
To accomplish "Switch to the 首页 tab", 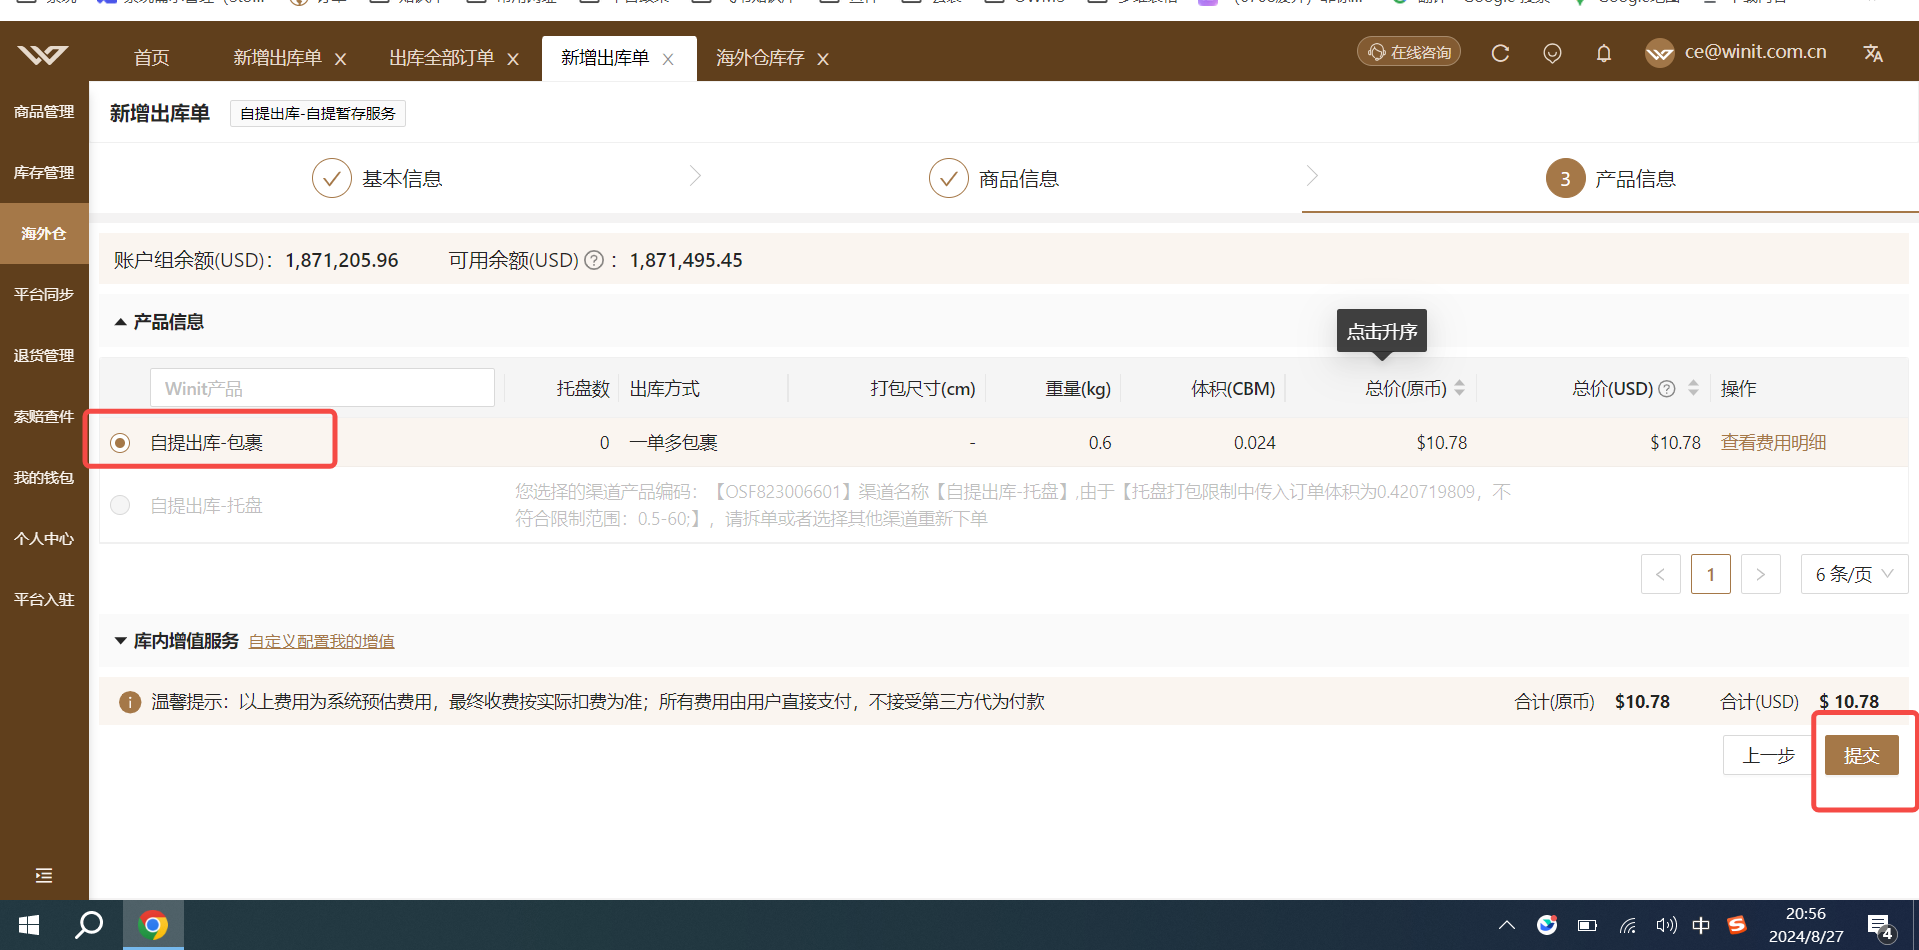I will [x=152, y=58].
